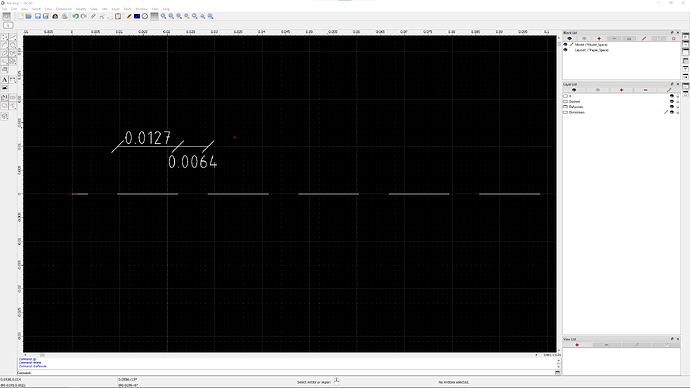The width and height of the screenshot is (690, 388).
Task: Add a new block with red plus
Action: pos(599,39)
